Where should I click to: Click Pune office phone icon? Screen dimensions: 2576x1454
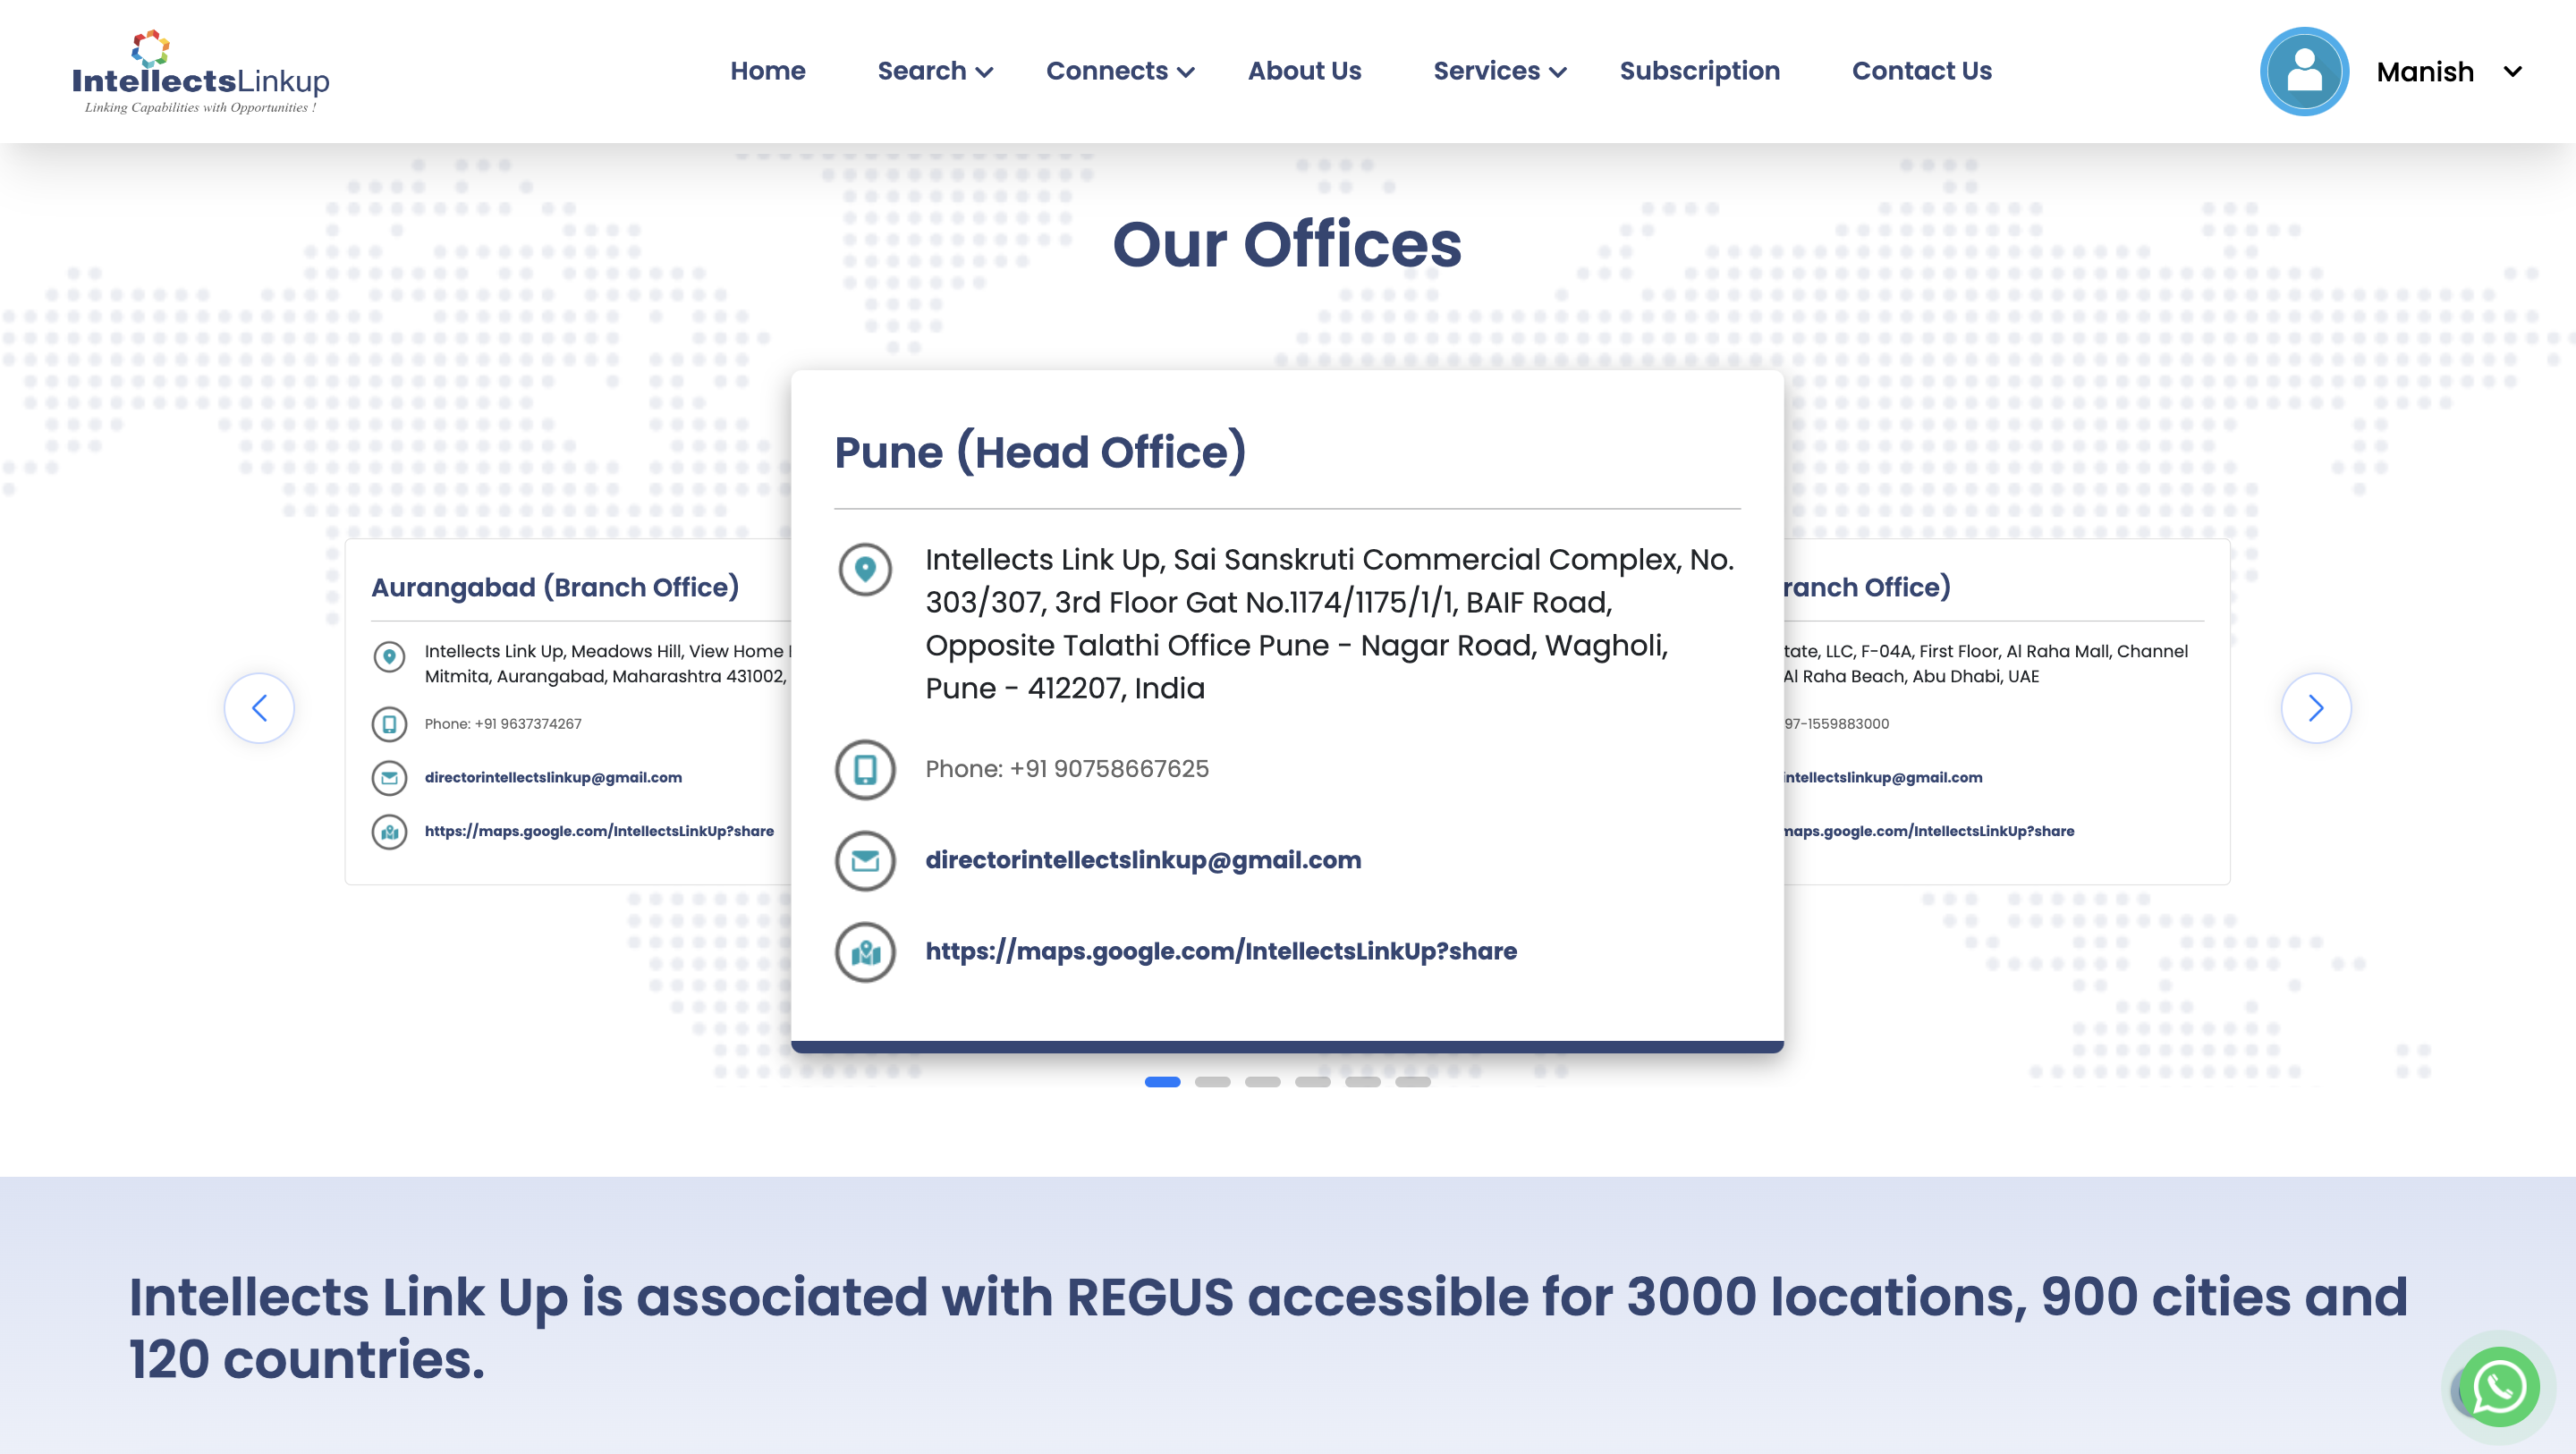865,769
